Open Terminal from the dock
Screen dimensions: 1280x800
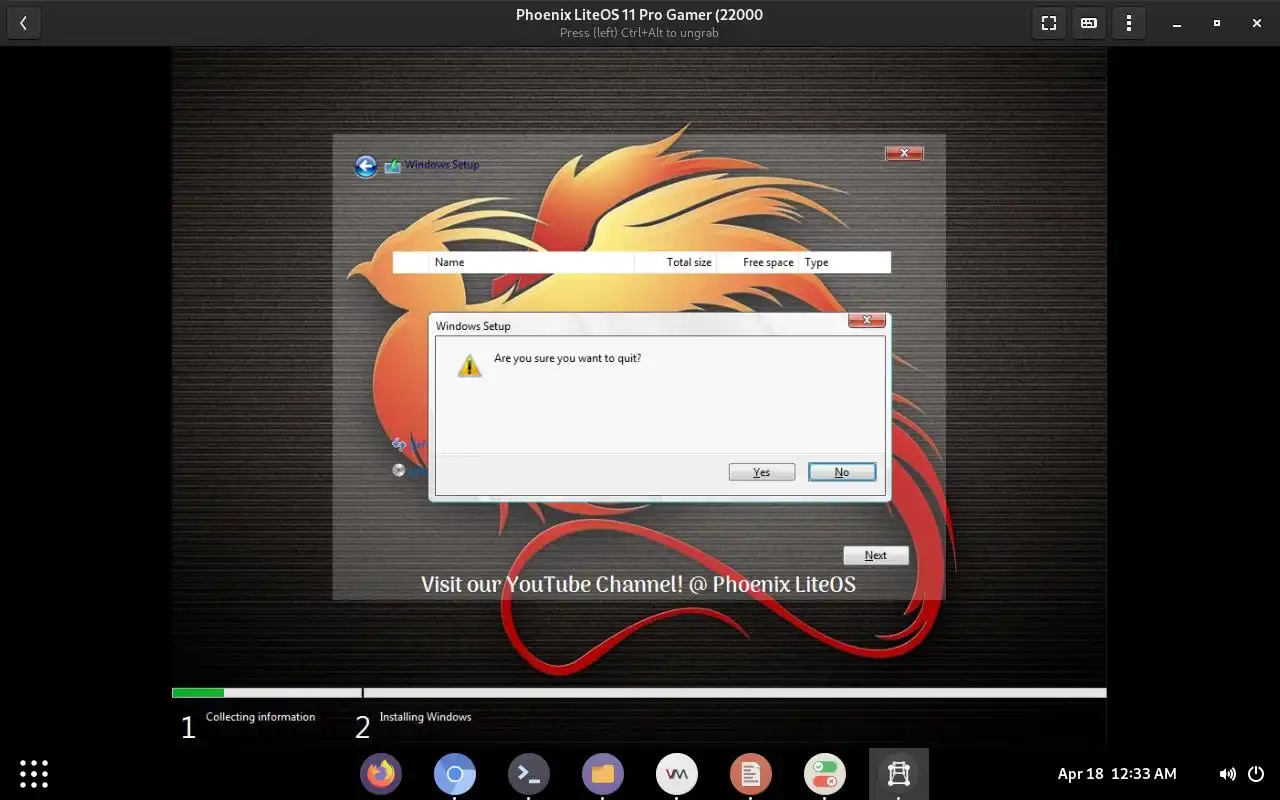(529, 774)
